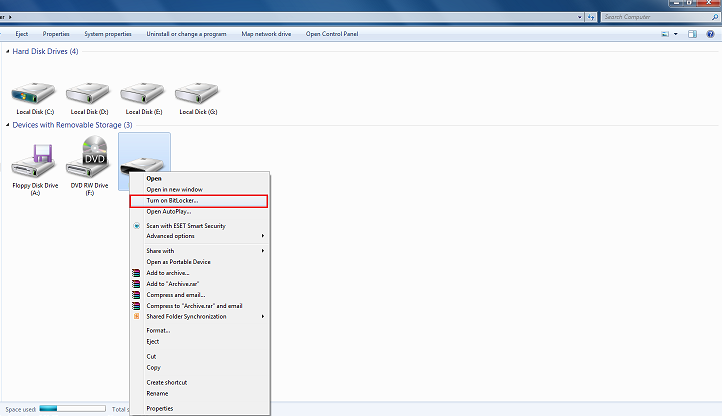This screenshot has height=416, width=722.
Task: Select the Local Disk (D:) drive icon
Action: point(88,94)
